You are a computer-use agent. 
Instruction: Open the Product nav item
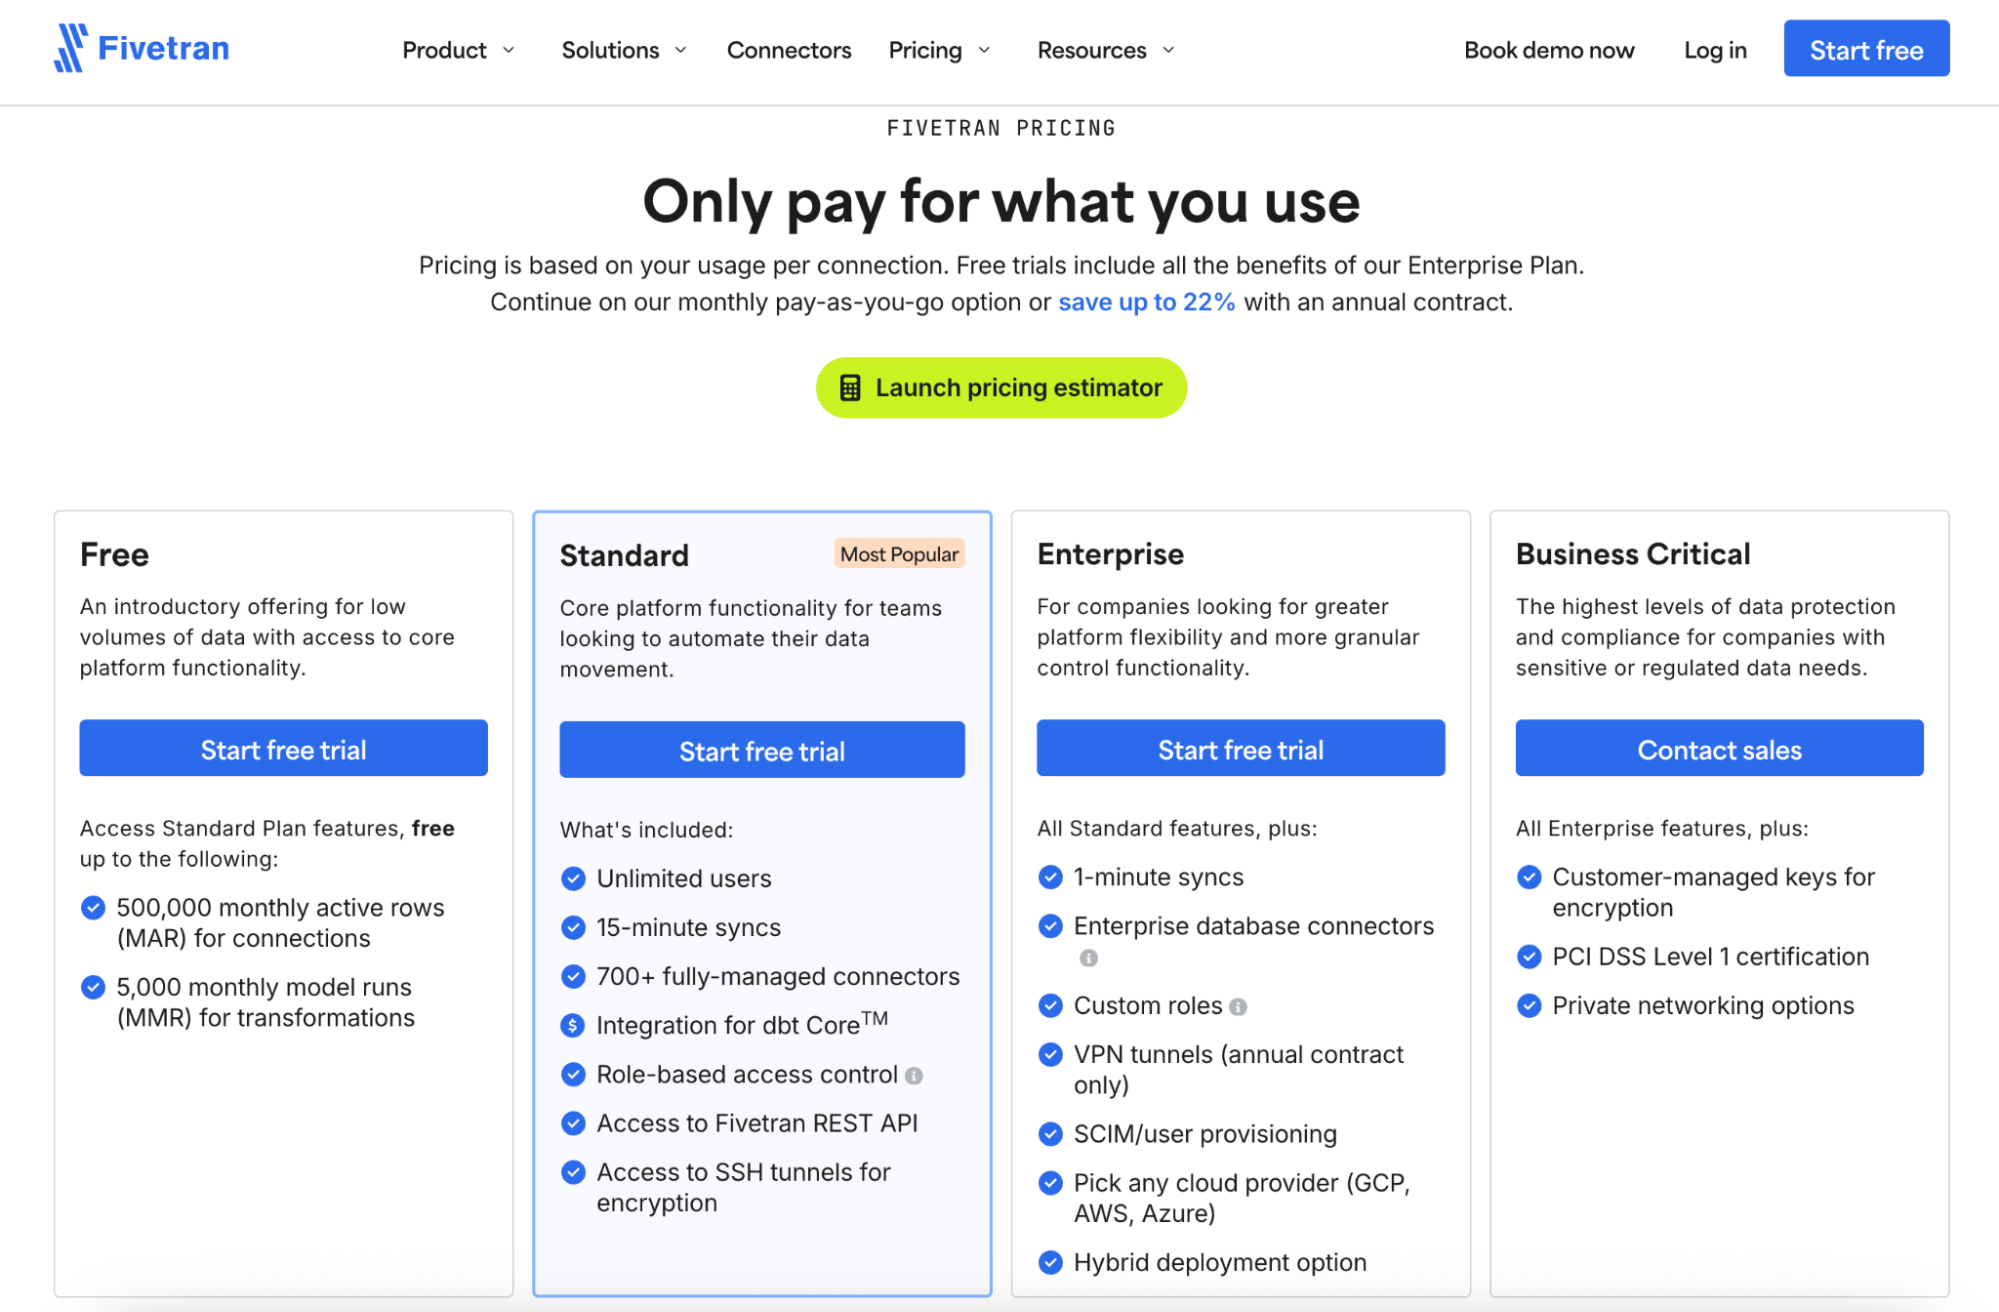(x=444, y=50)
